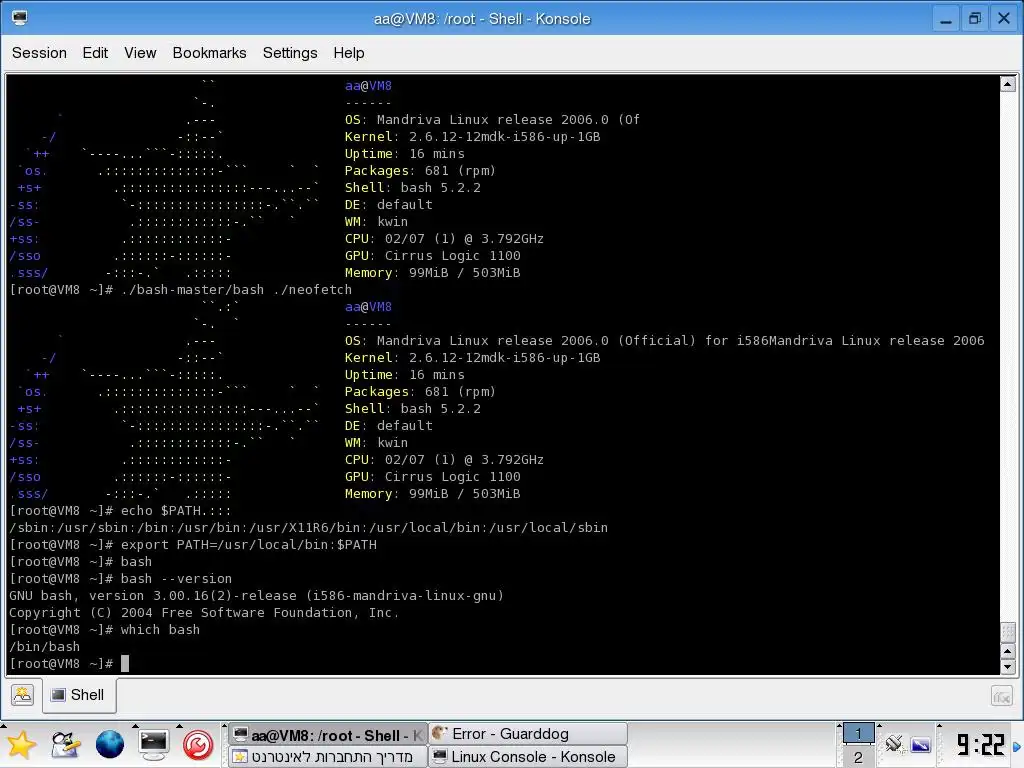Click the 9:22 panel clock
The width and height of the screenshot is (1024, 768).
click(x=980, y=745)
